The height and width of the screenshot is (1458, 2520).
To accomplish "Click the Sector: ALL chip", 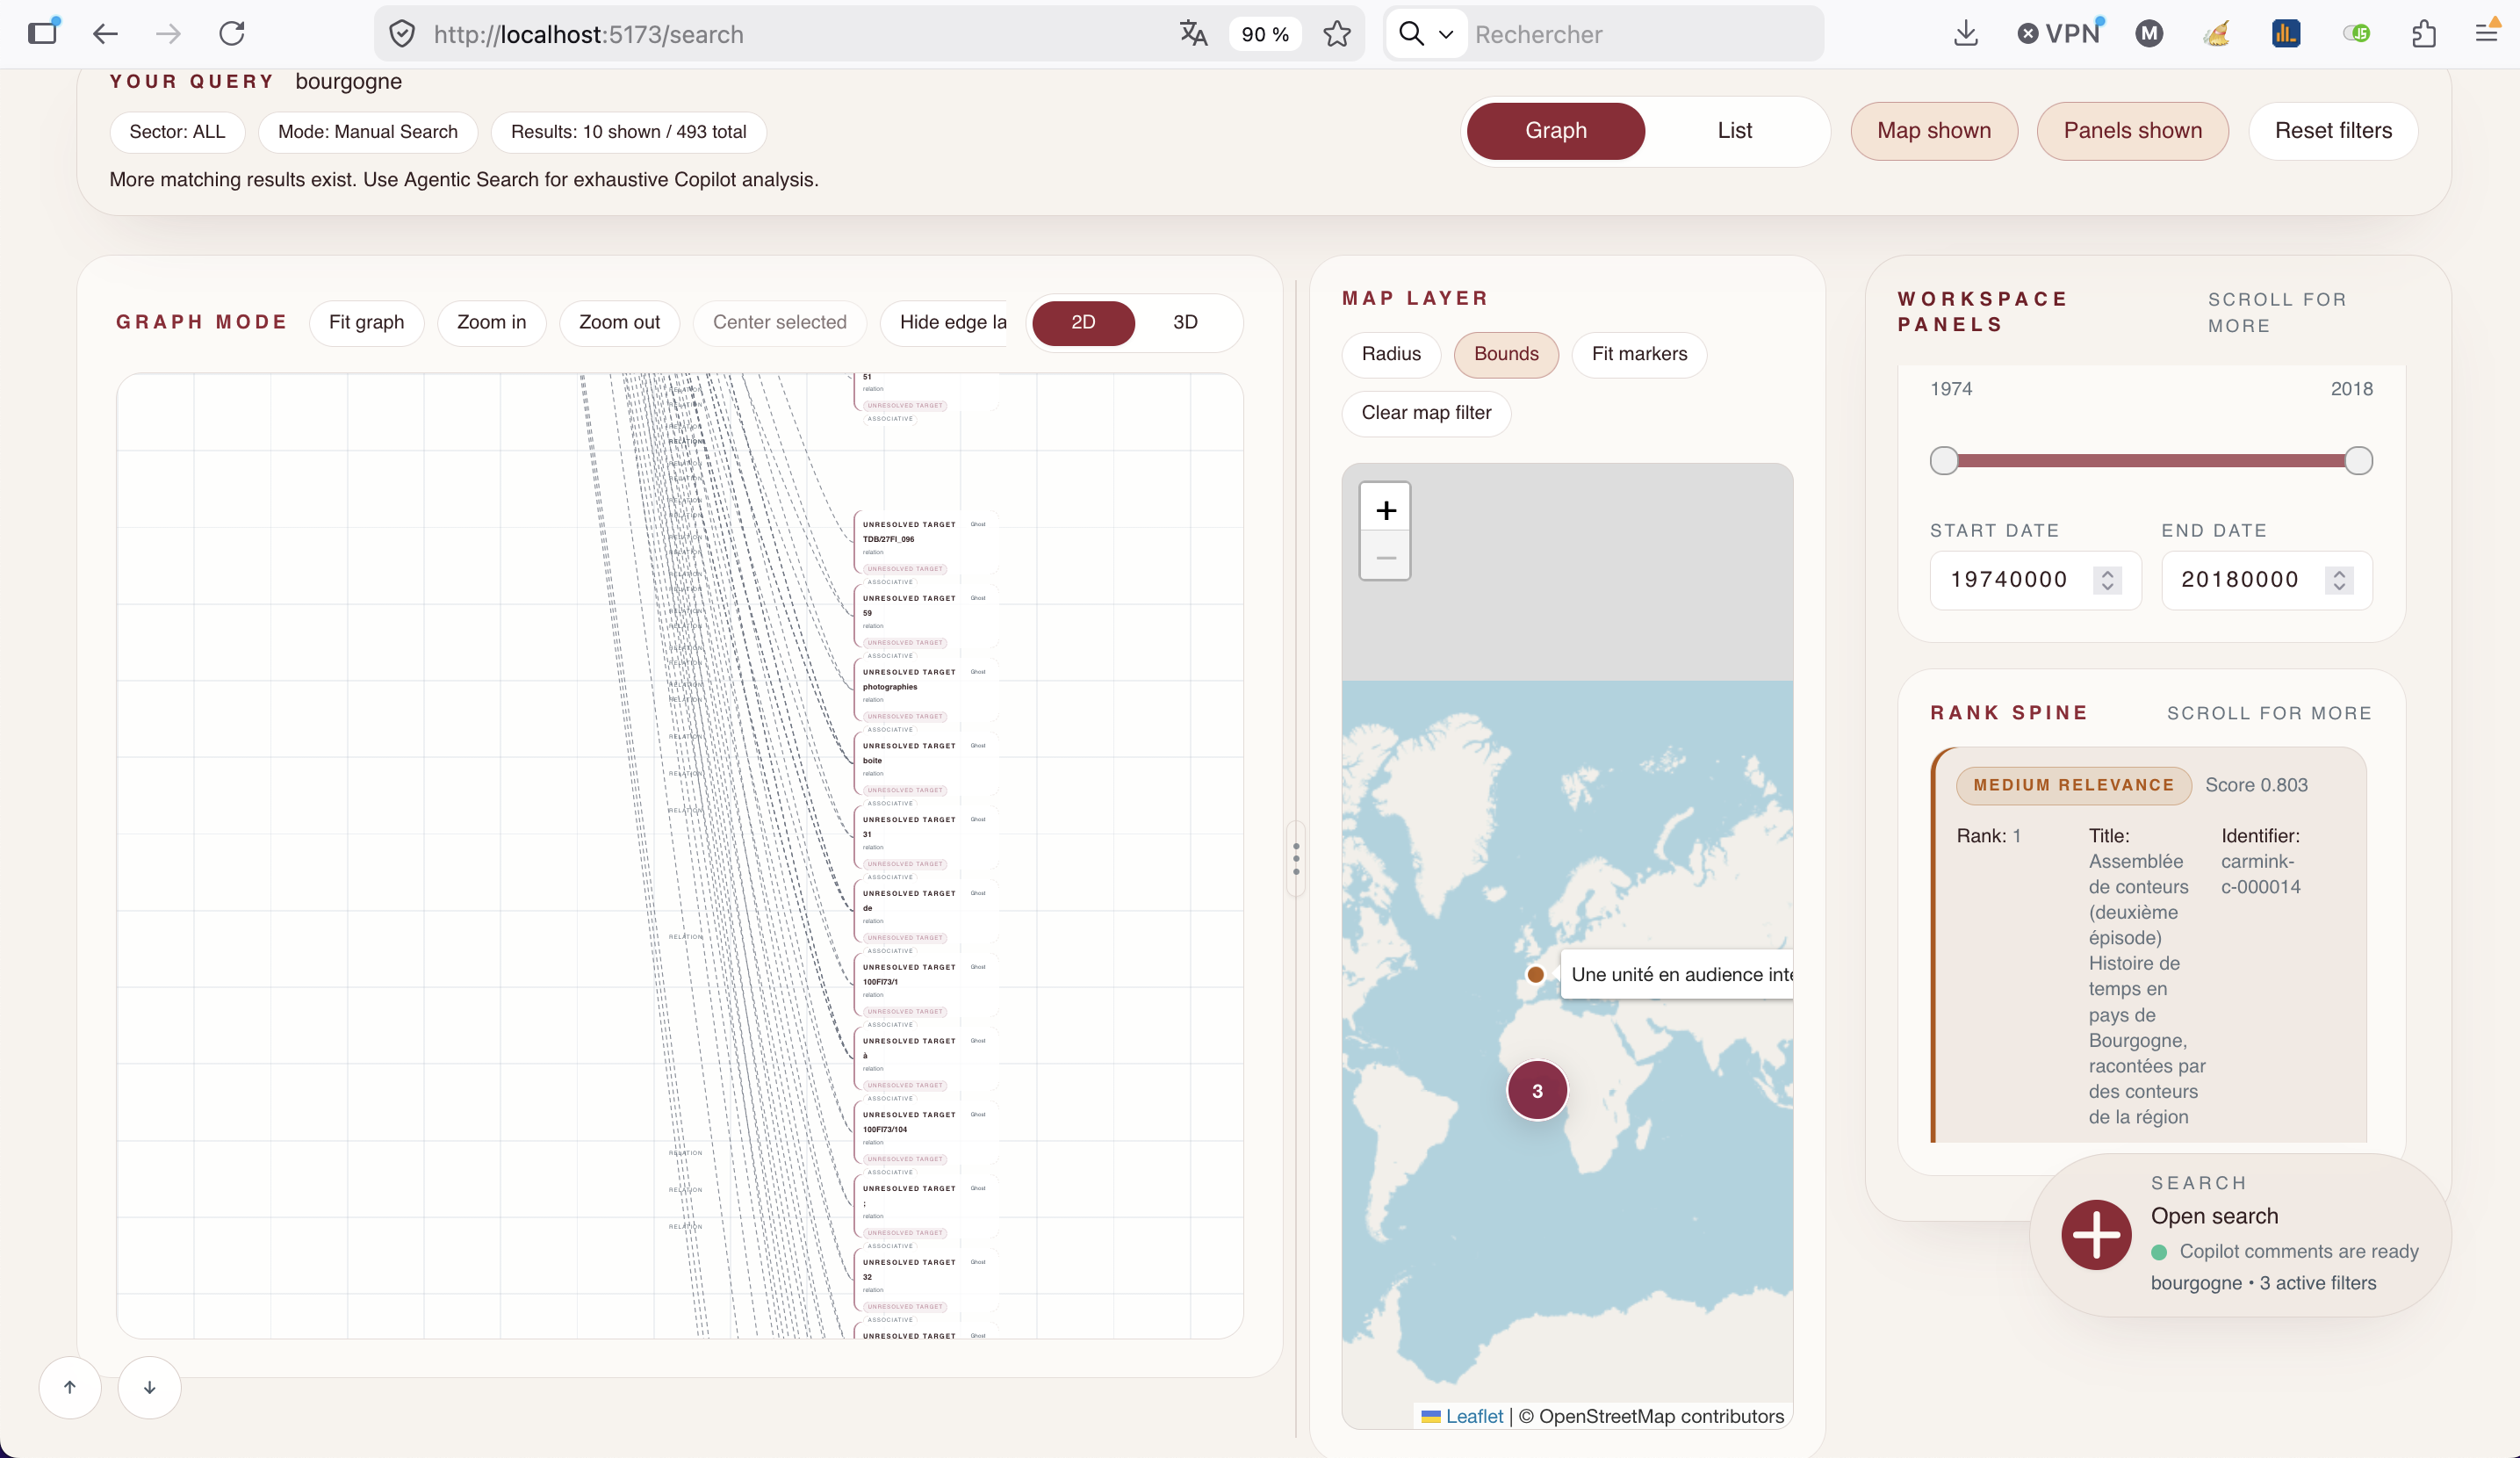I will click(x=177, y=132).
